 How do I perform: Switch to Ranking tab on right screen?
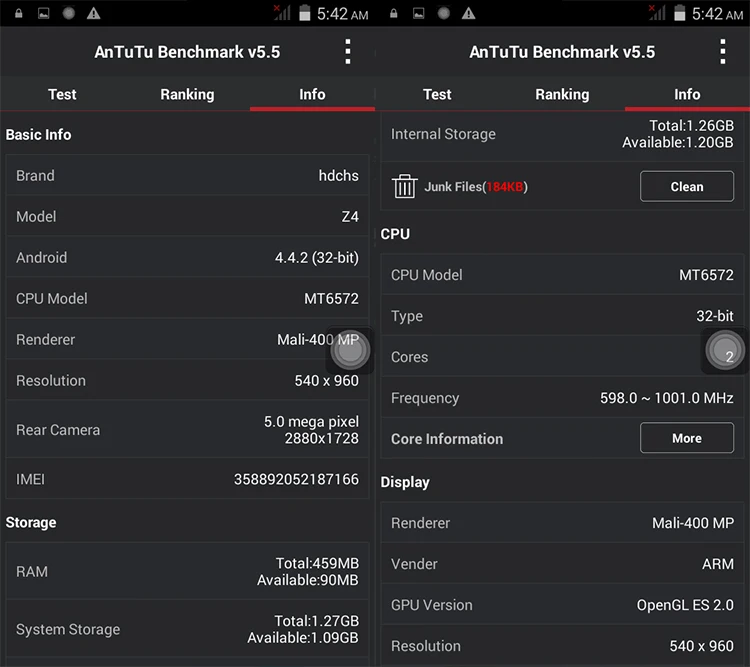coord(562,94)
